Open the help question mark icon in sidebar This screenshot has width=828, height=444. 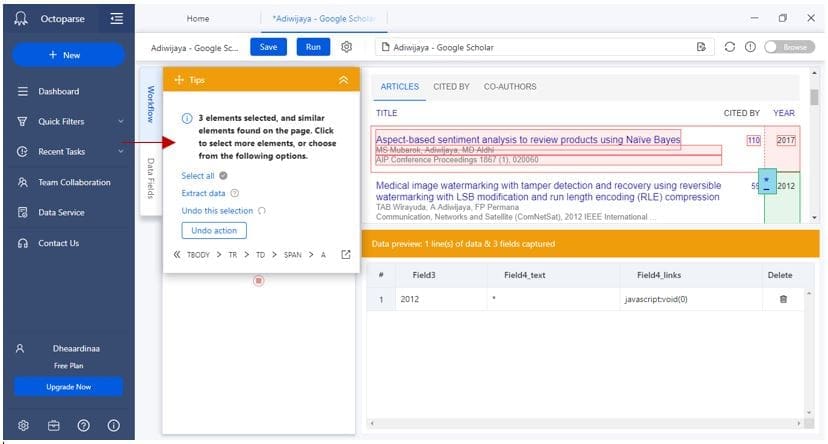pos(83,425)
